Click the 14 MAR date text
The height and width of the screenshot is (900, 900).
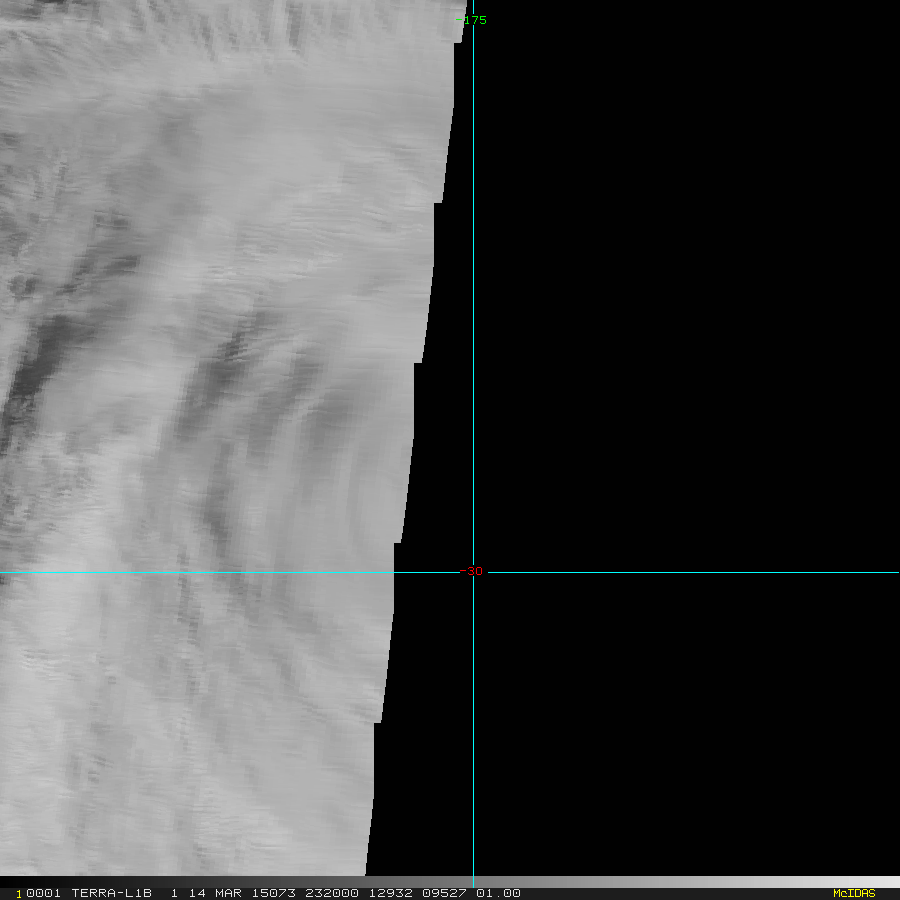coord(215,893)
